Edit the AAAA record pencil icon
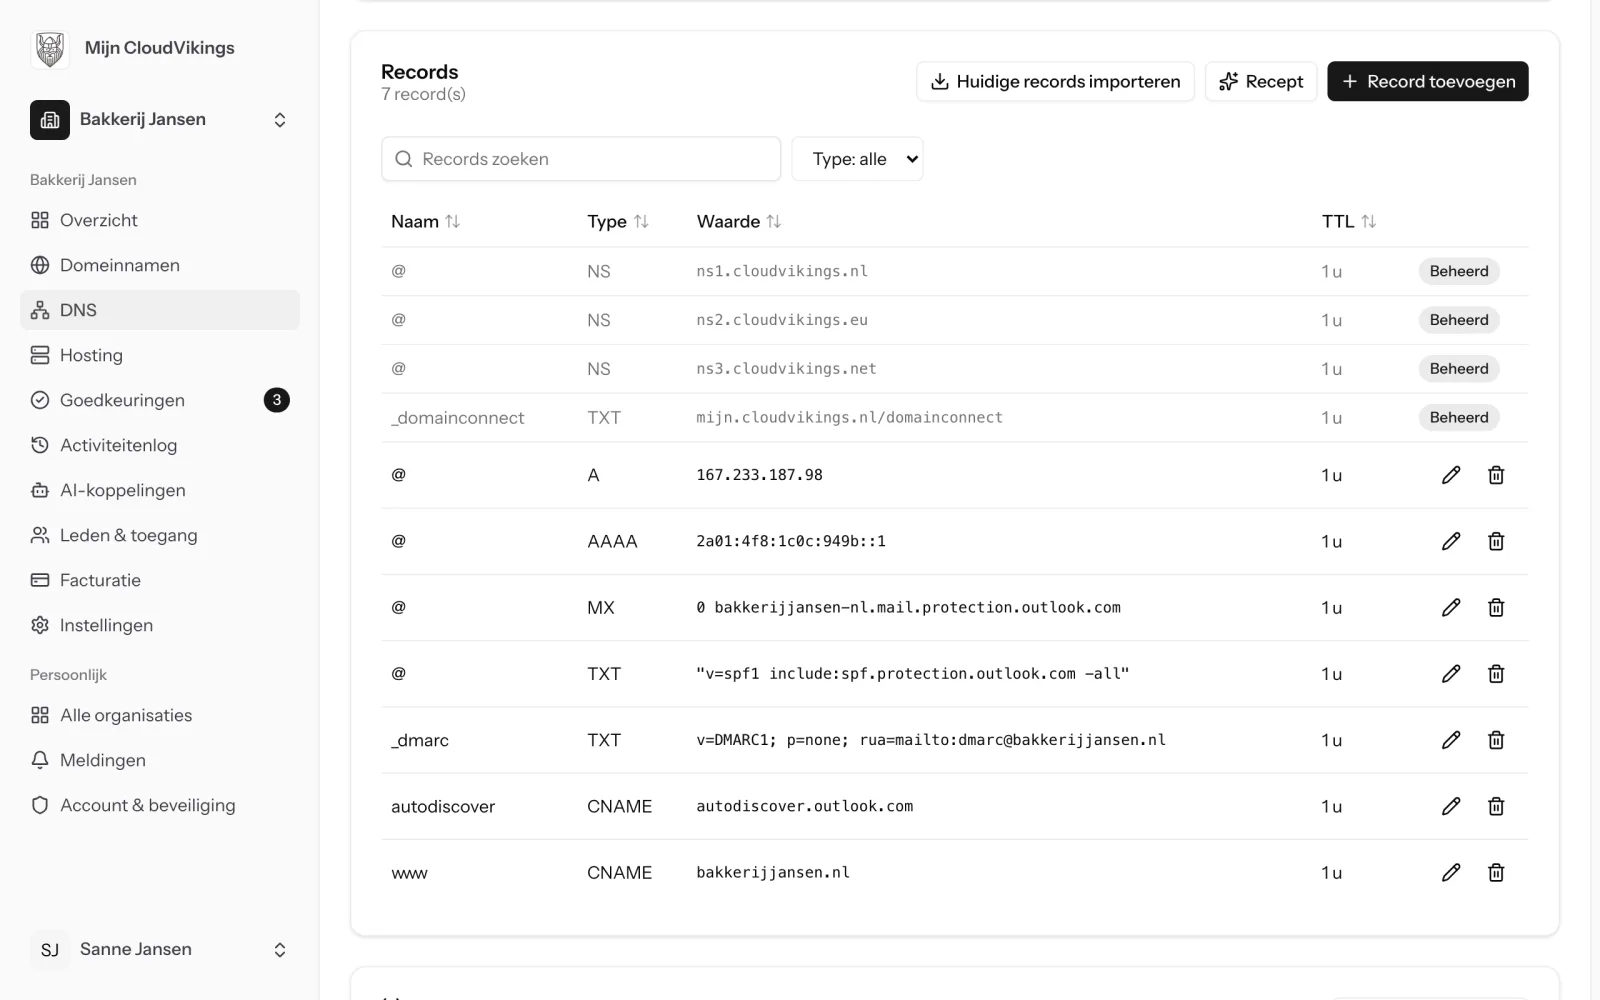The image size is (1600, 1000). click(1451, 541)
